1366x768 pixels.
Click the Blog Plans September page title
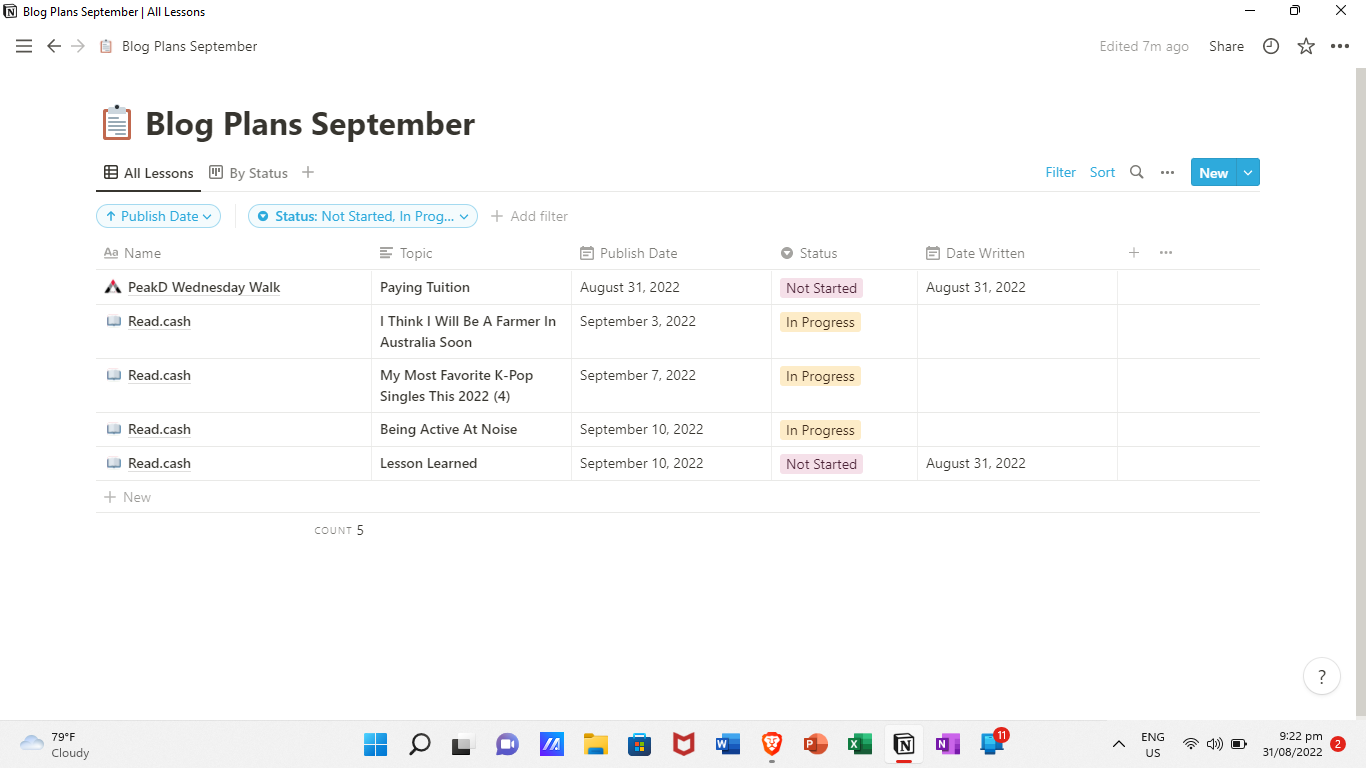tap(310, 124)
